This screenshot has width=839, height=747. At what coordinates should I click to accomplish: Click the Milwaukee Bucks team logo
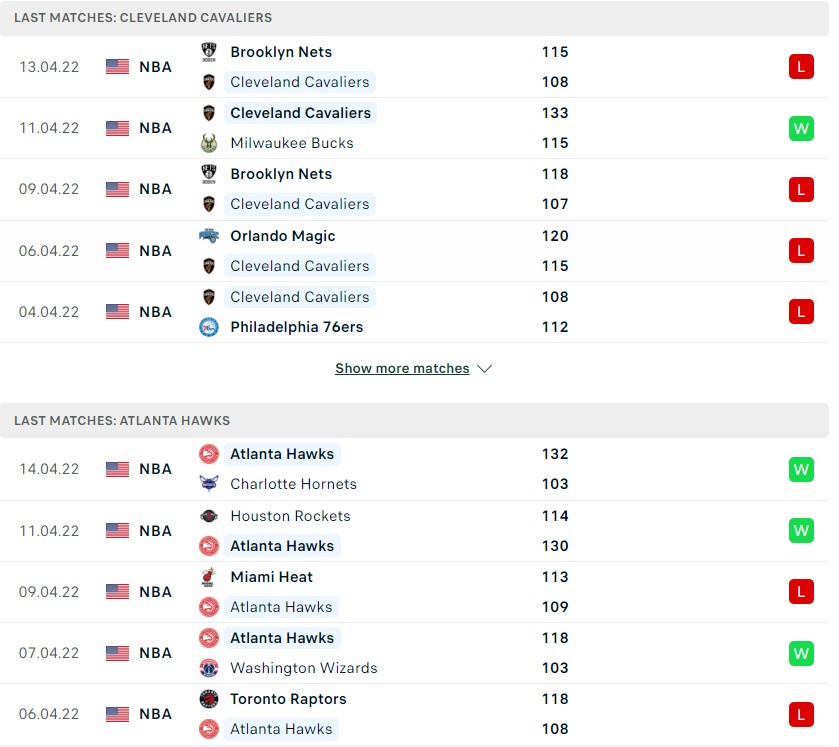pyautogui.click(x=208, y=143)
